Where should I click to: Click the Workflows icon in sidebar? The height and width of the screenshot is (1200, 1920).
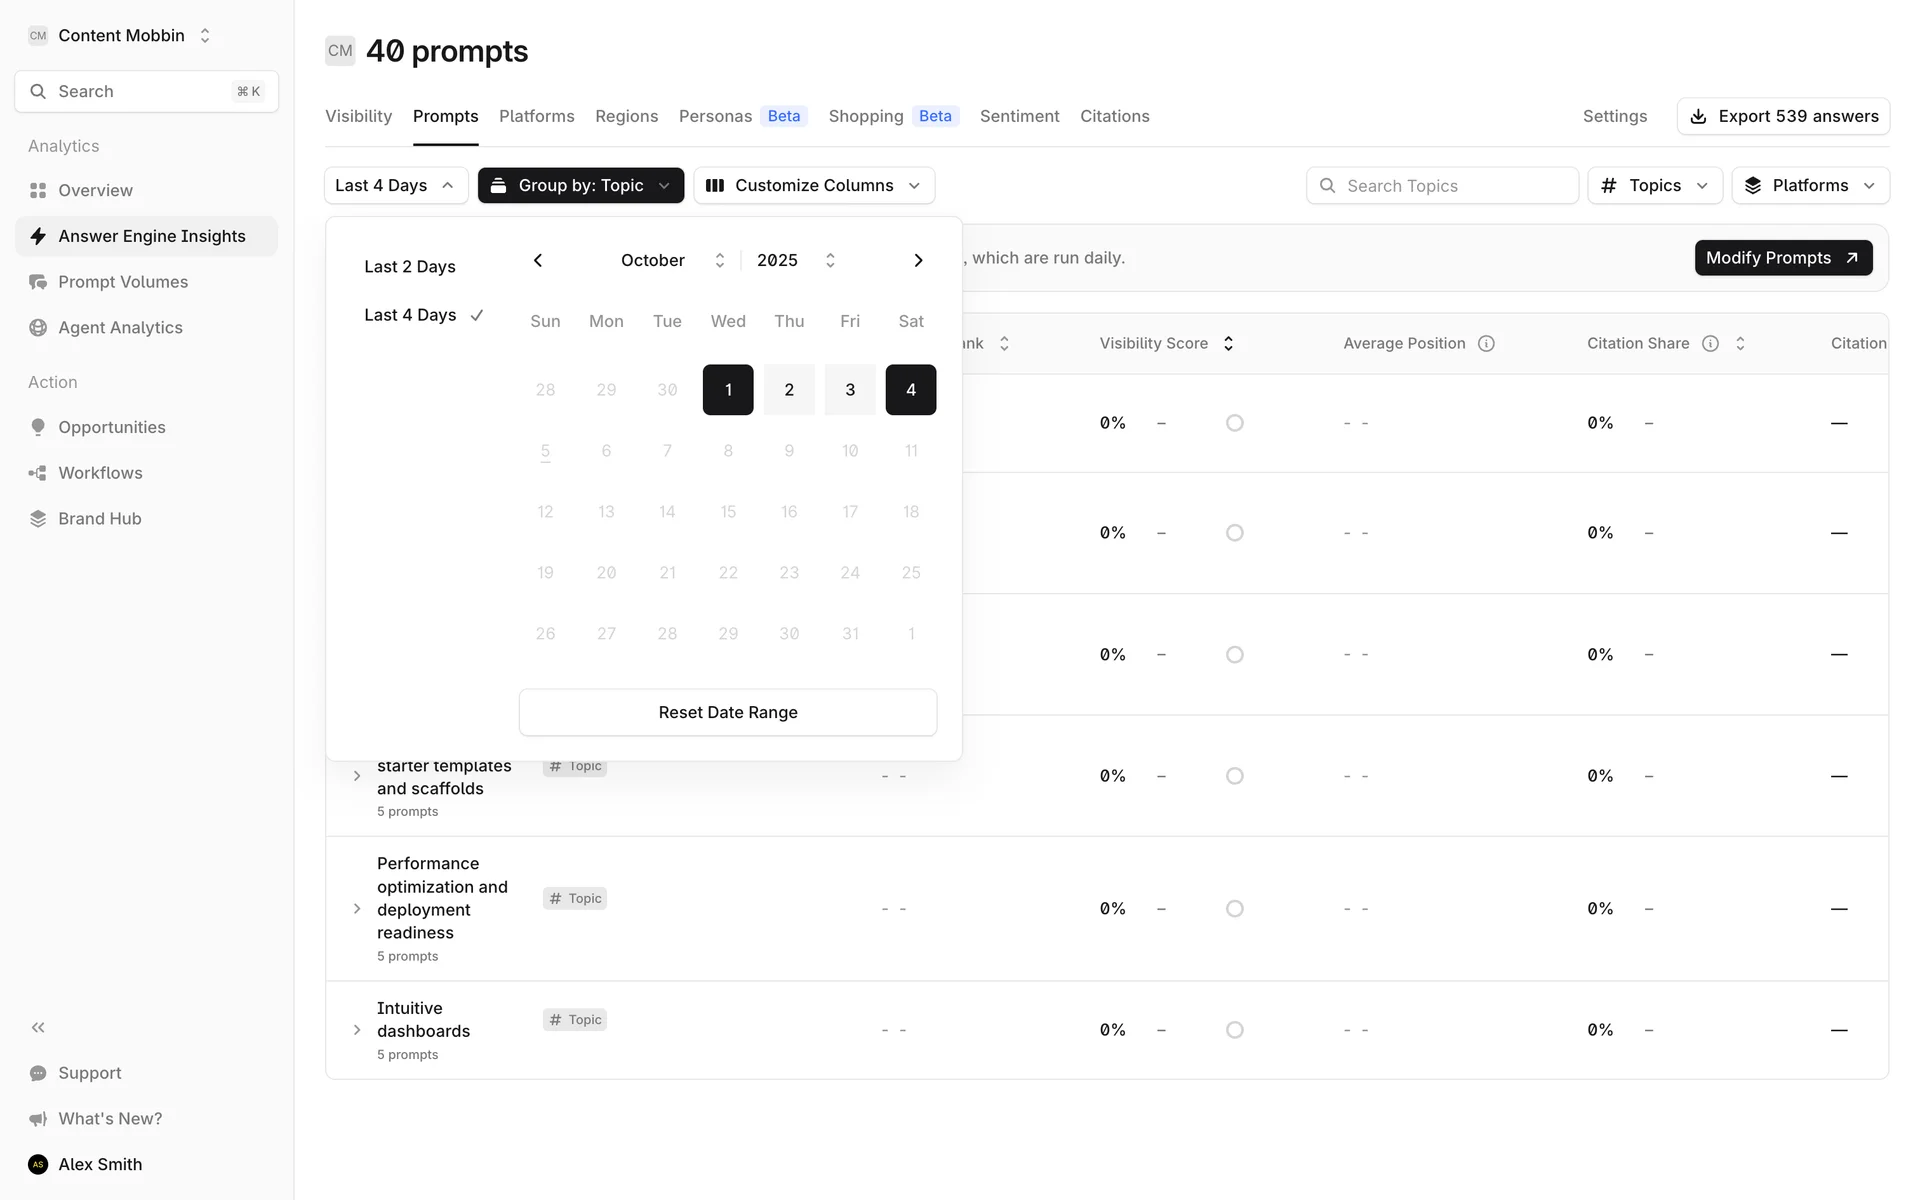tap(38, 473)
